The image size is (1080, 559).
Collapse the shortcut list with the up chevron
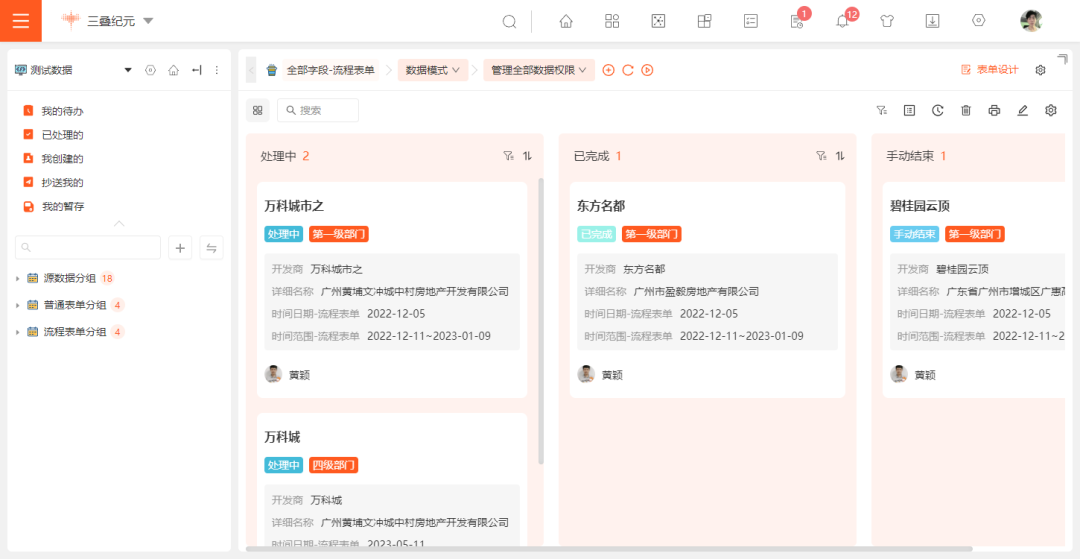(x=119, y=224)
